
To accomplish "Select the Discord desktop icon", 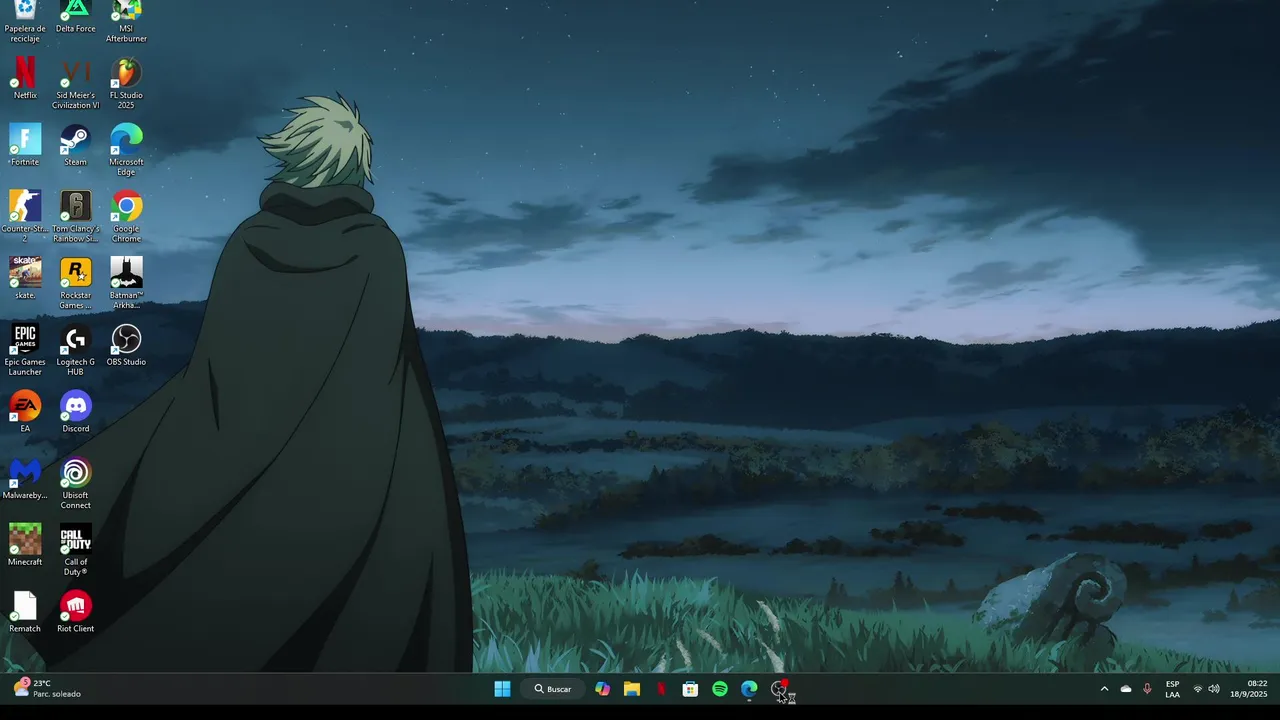I will (76, 412).
